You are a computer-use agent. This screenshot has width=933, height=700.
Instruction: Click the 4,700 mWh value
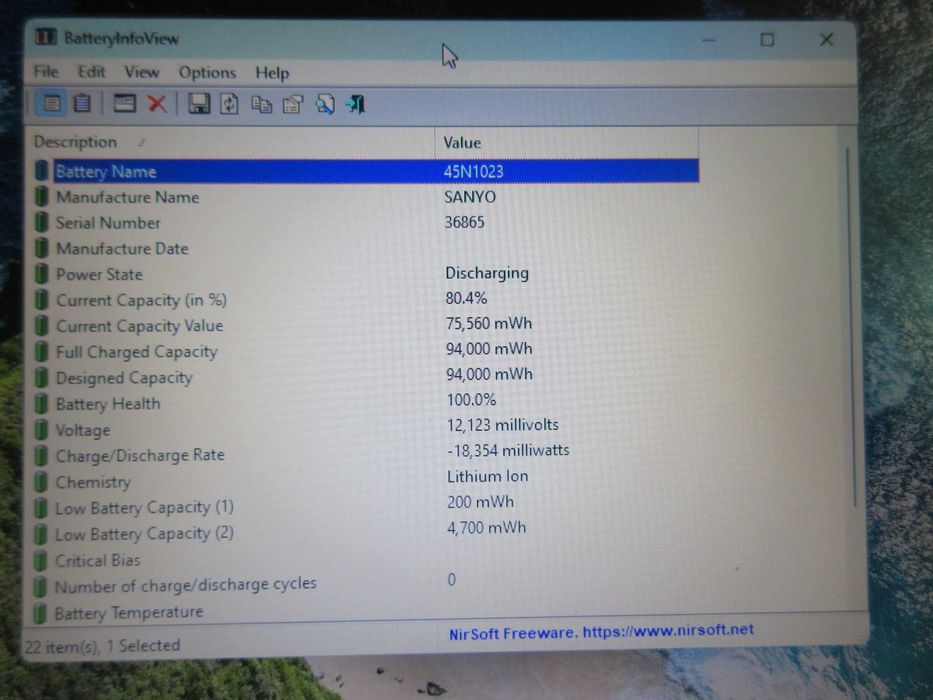(x=486, y=527)
